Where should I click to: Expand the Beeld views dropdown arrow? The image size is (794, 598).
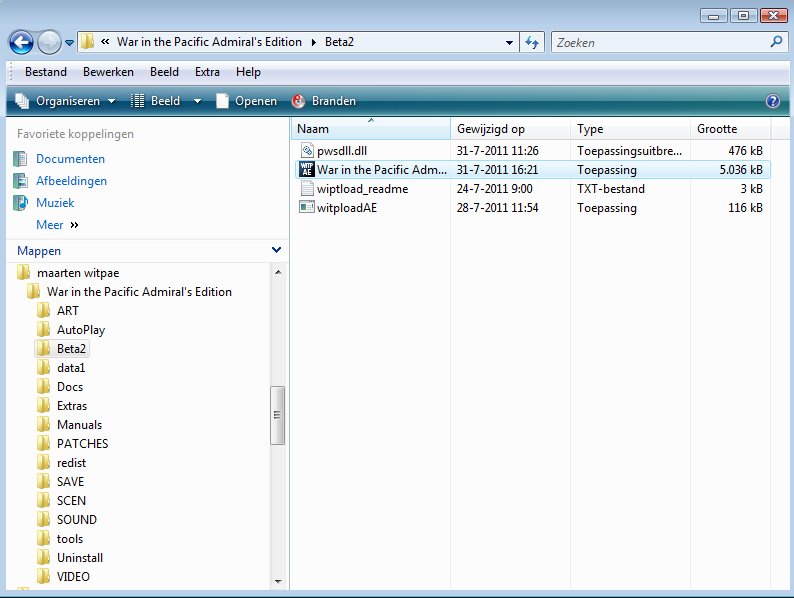pos(197,101)
